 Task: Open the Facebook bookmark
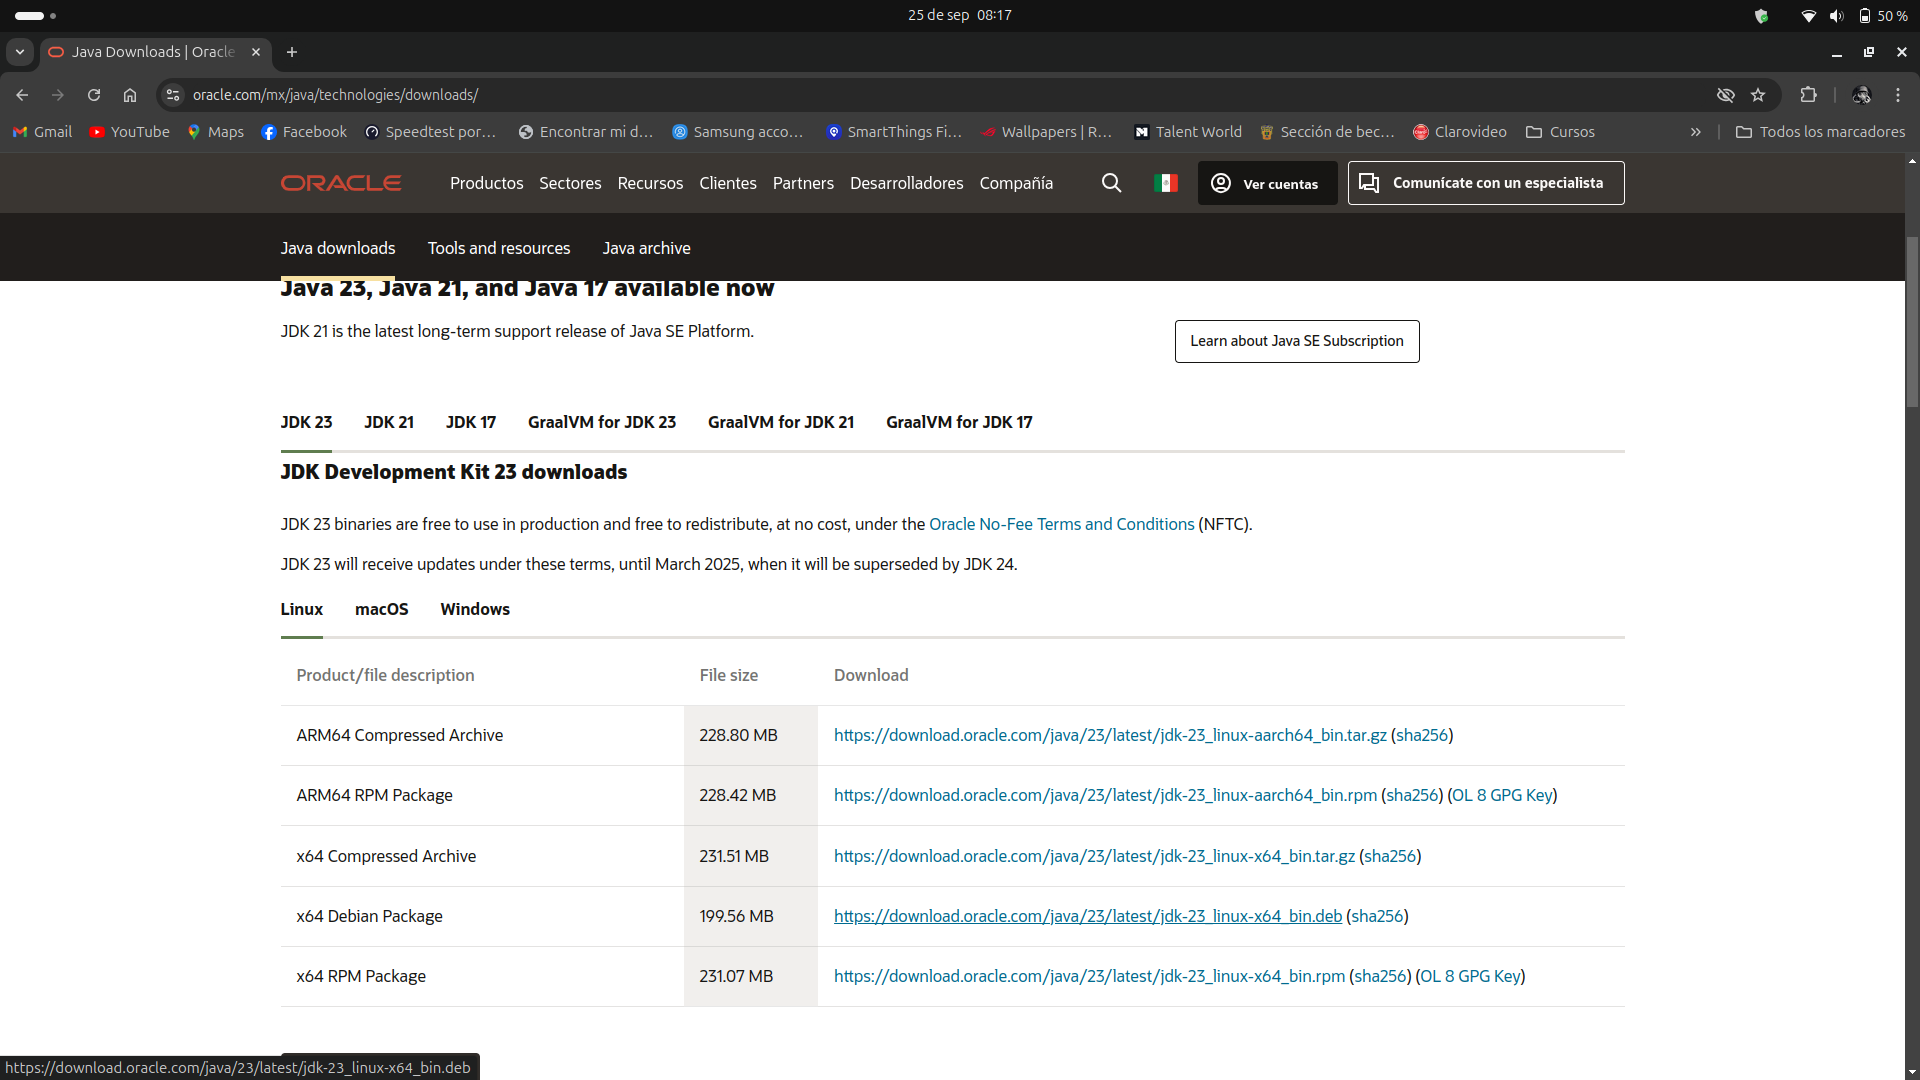click(304, 132)
